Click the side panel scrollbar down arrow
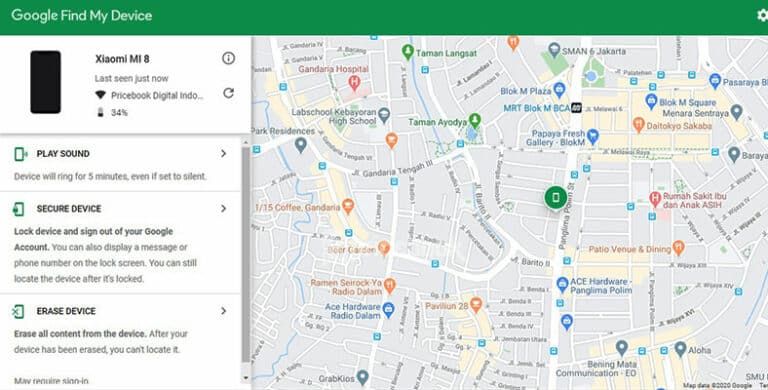768x390 pixels. pyautogui.click(x=246, y=378)
